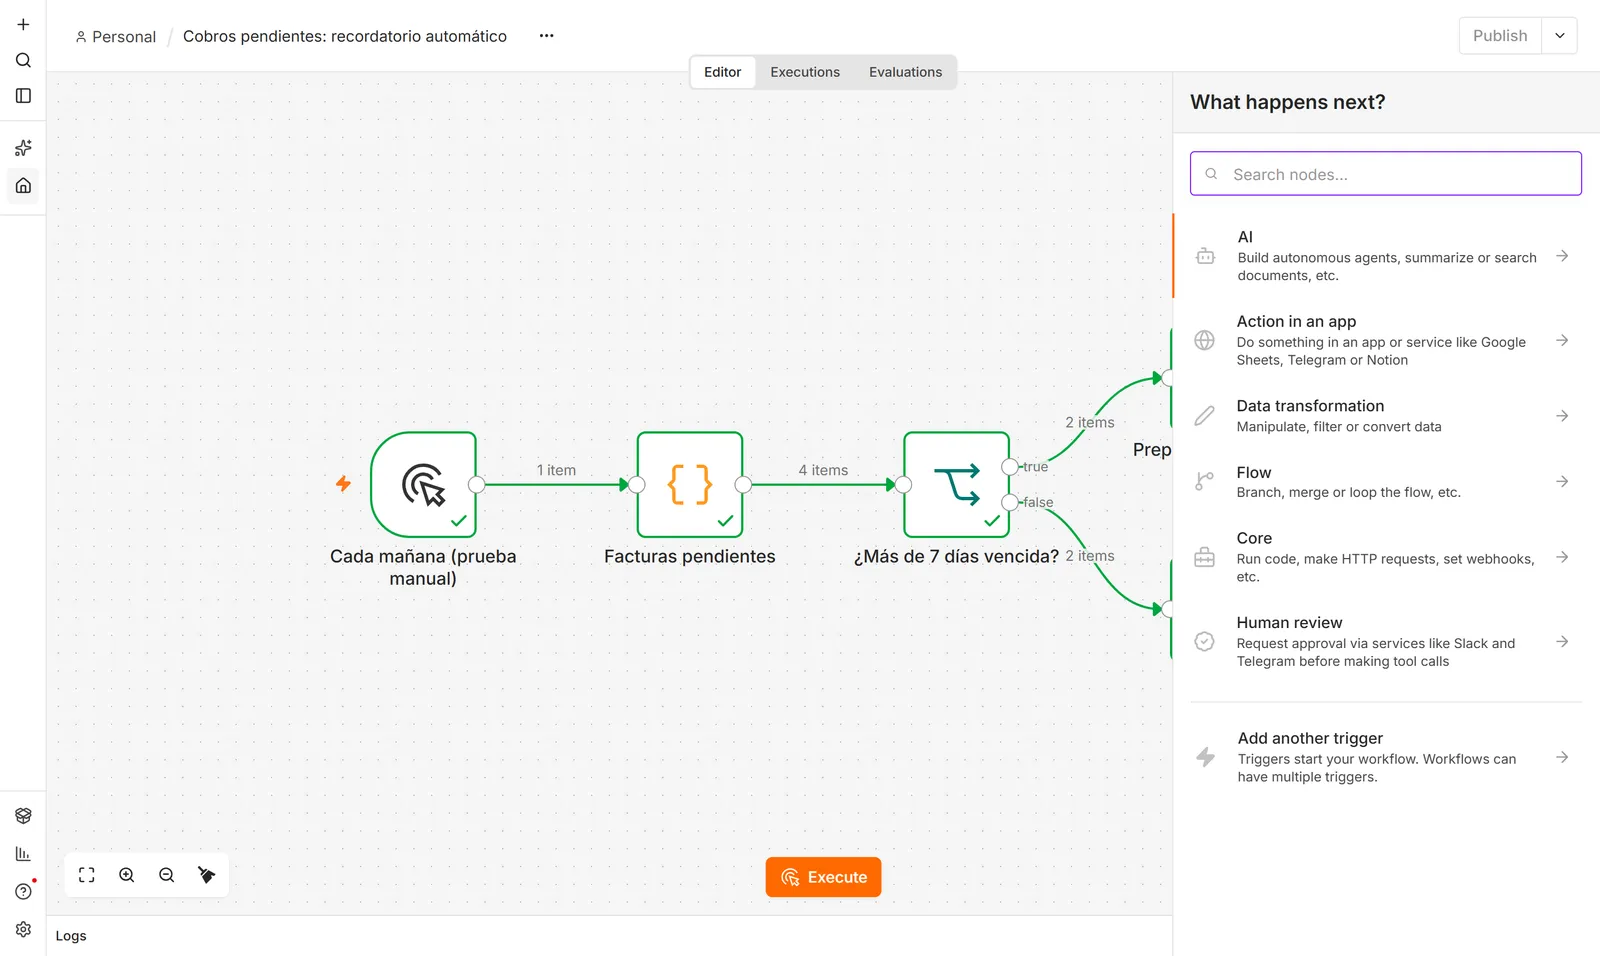Click the false output connector of If node

coord(1010,502)
